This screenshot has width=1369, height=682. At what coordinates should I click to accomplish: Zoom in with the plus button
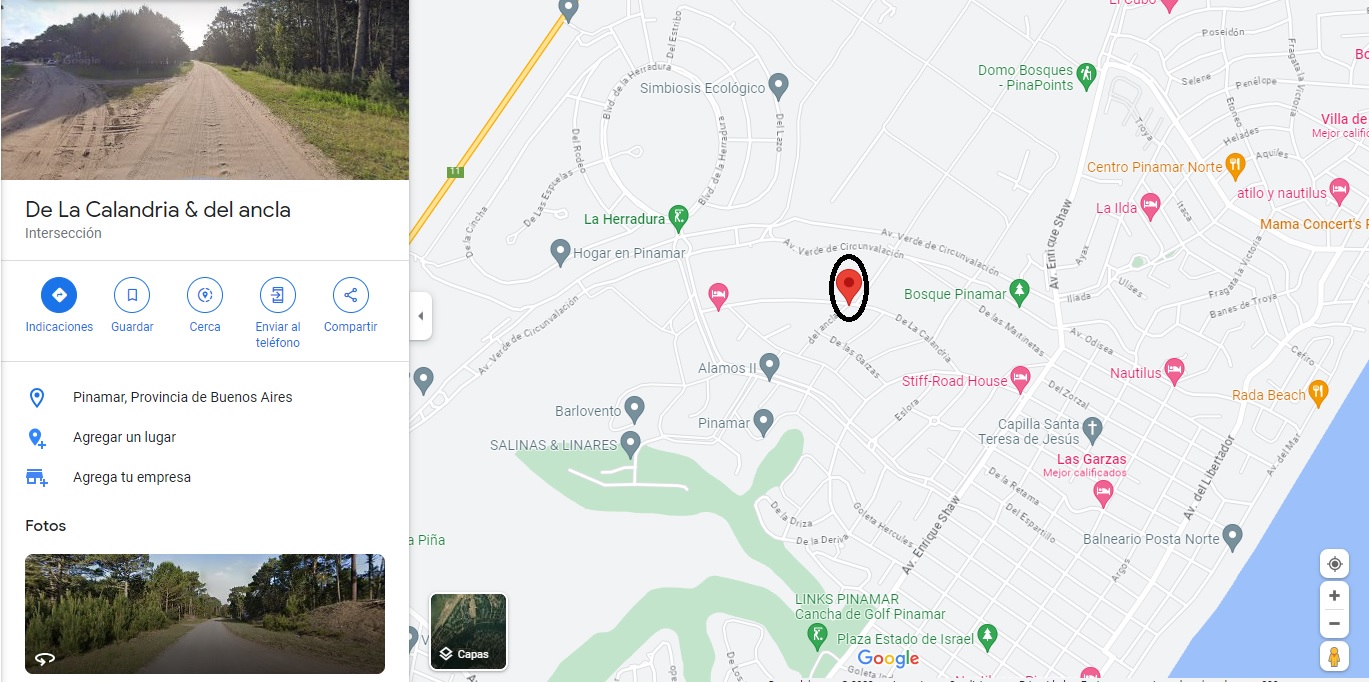point(1334,595)
